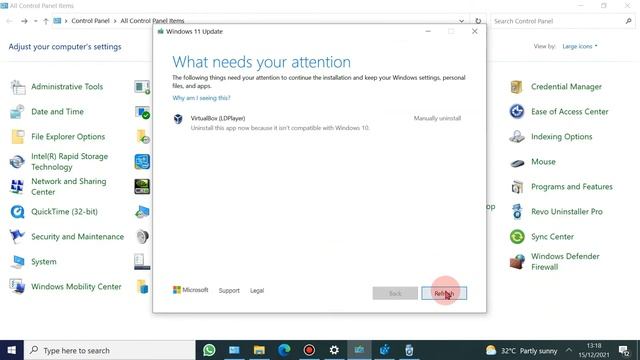Open Administrative Tools icon in Control Panel
The width and height of the screenshot is (640, 360).
(x=18, y=87)
